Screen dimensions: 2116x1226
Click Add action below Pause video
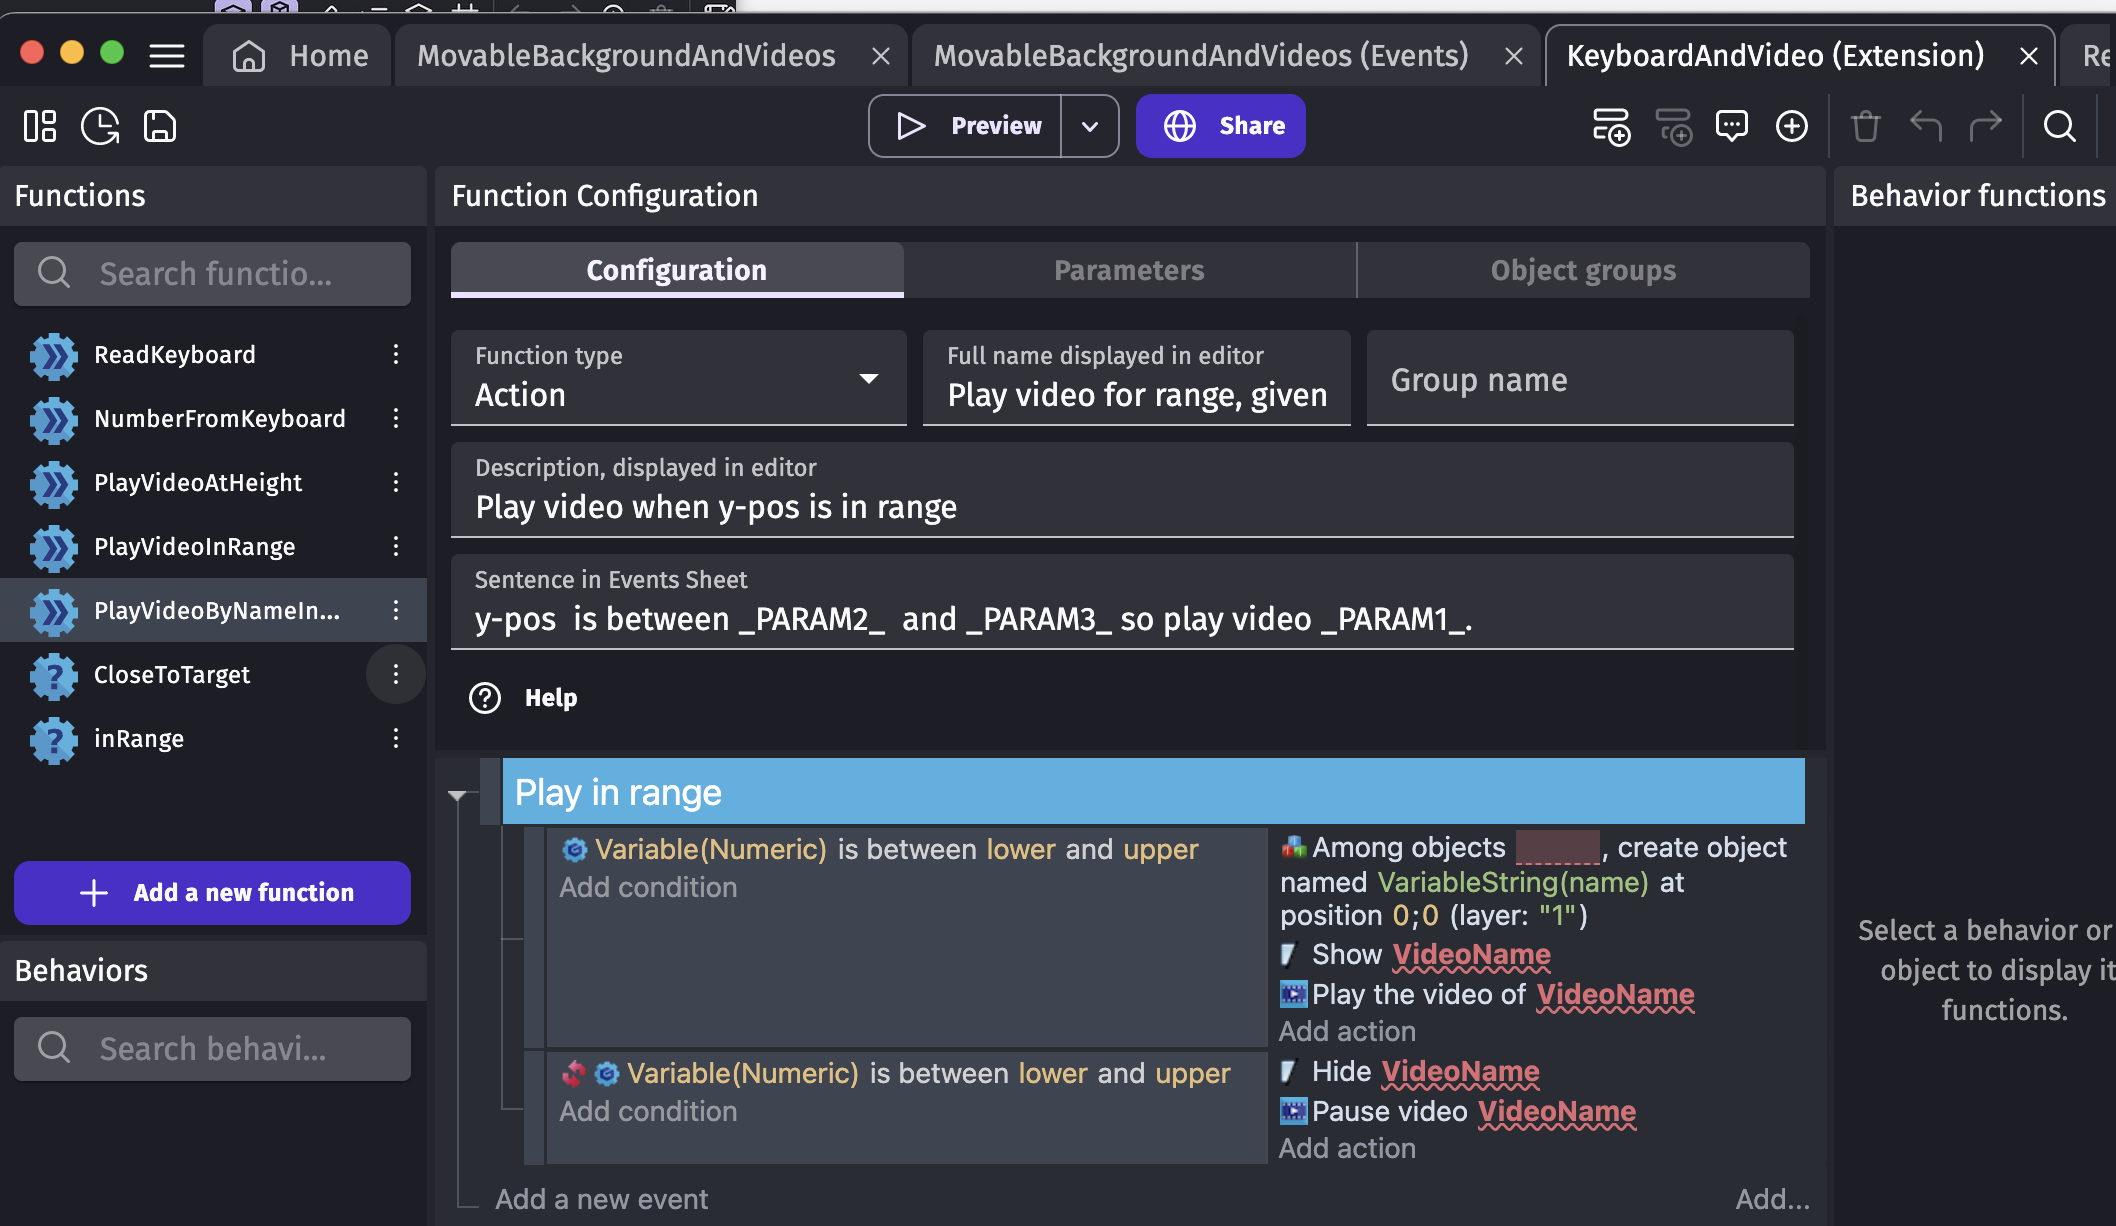(x=1347, y=1148)
